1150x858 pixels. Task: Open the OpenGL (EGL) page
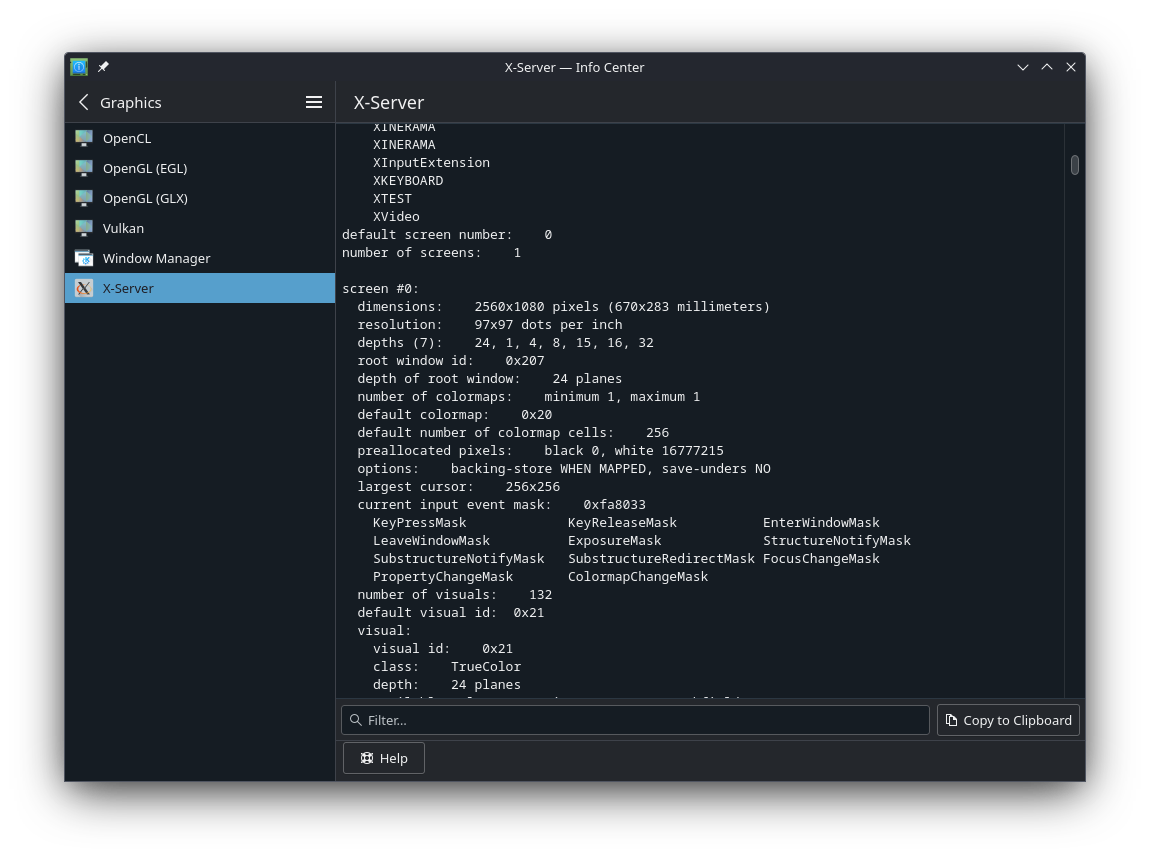point(199,168)
